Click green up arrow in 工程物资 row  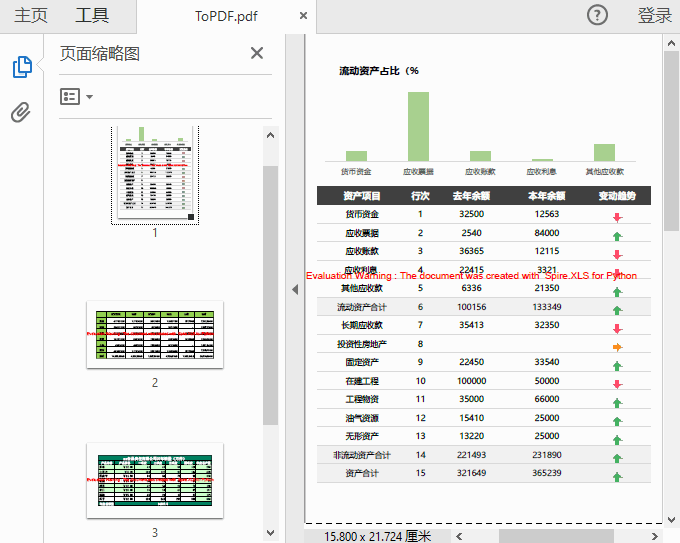618,403
